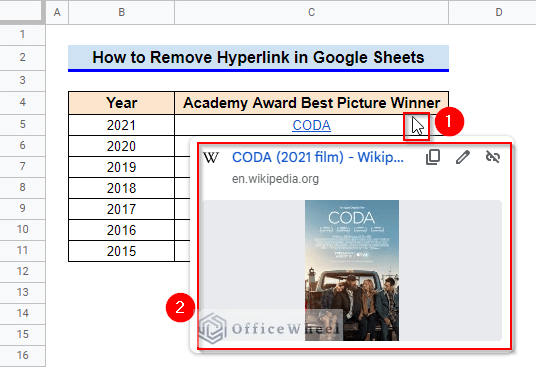Screen dimensions: 536x367
Task: Copy link icon in hyperlink preview card
Action: (433, 157)
